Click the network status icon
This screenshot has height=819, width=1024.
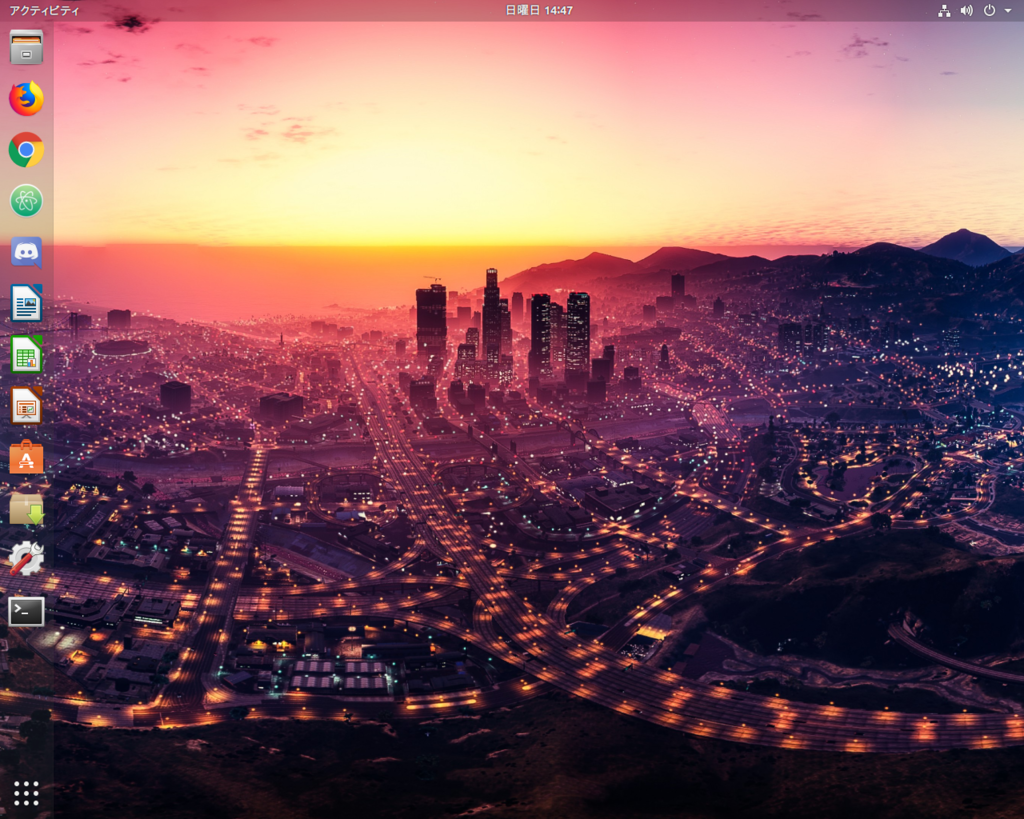coord(944,10)
